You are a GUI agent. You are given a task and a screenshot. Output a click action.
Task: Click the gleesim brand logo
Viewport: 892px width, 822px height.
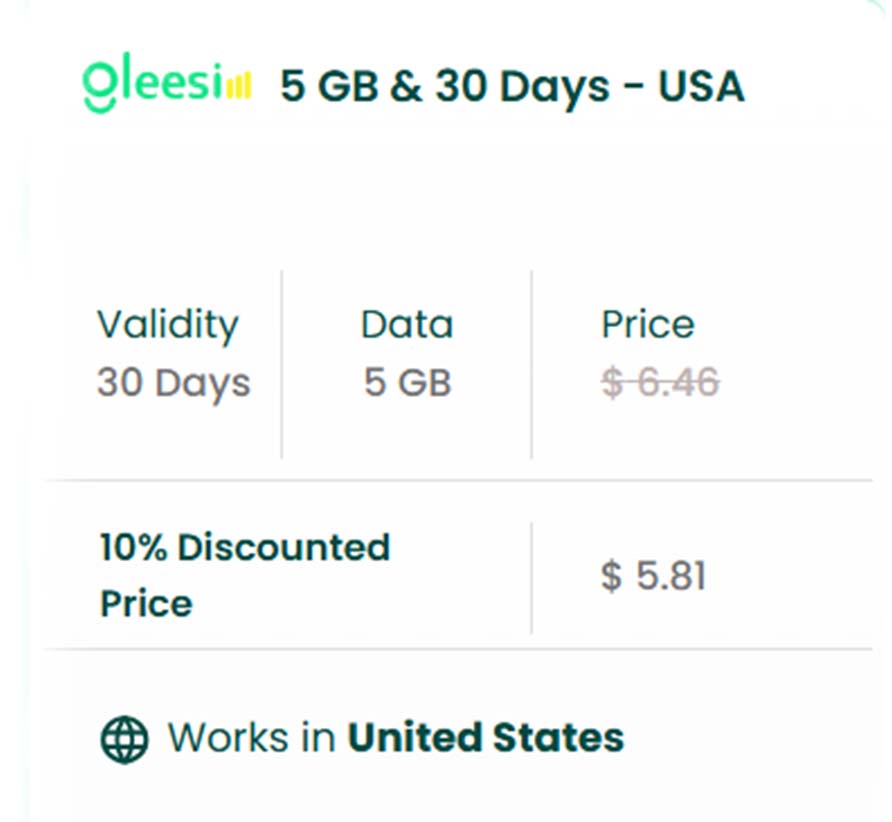pos(166,85)
